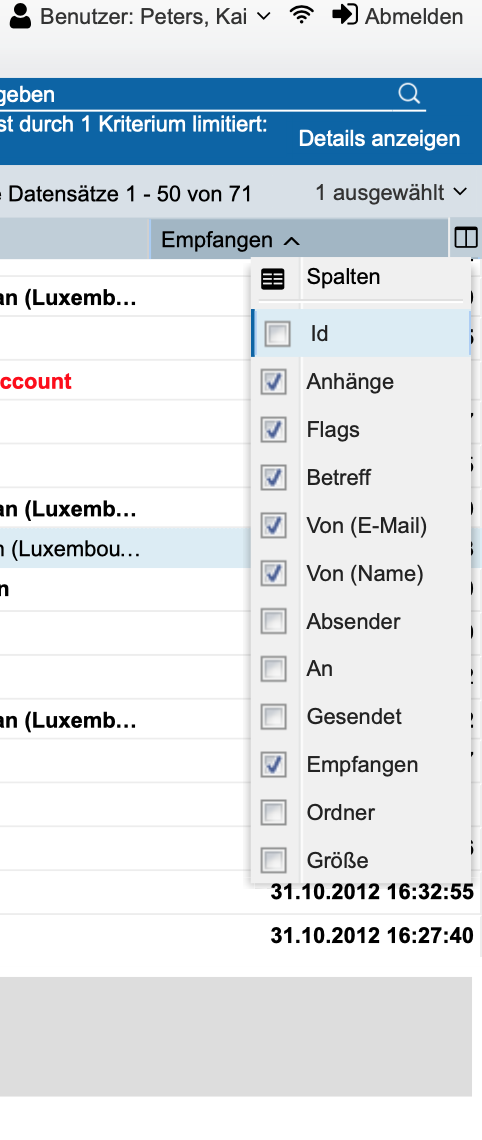Select the Größe menu entry label
The image size is (482, 1140).
click(x=337, y=860)
